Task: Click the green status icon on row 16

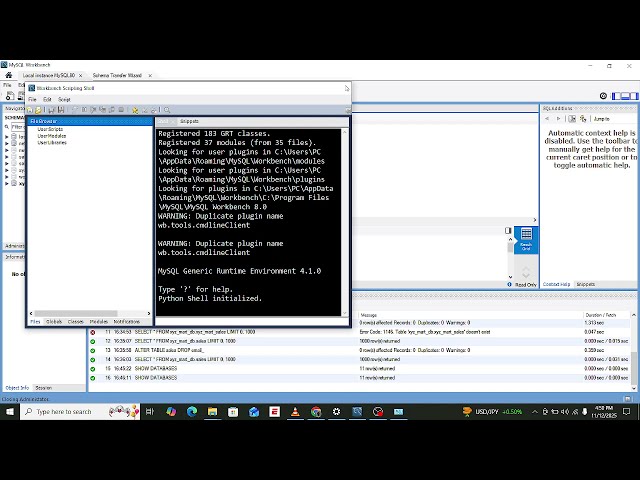Action: pos(93,378)
